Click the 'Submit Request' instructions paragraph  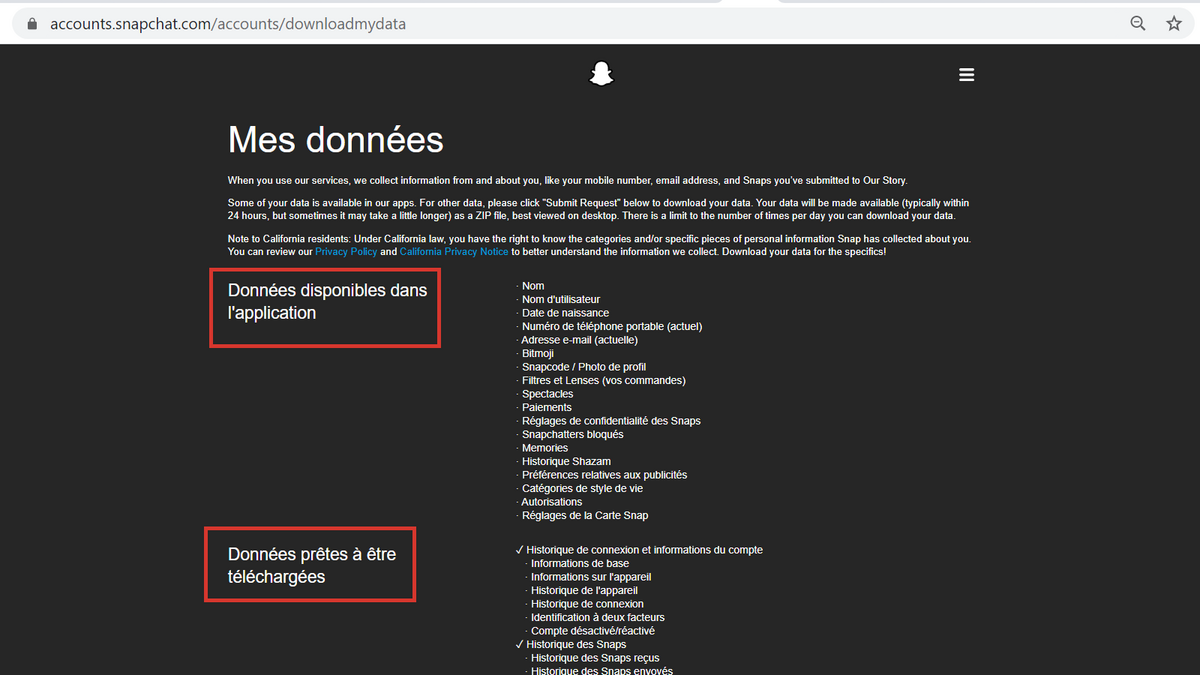pos(598,209)
